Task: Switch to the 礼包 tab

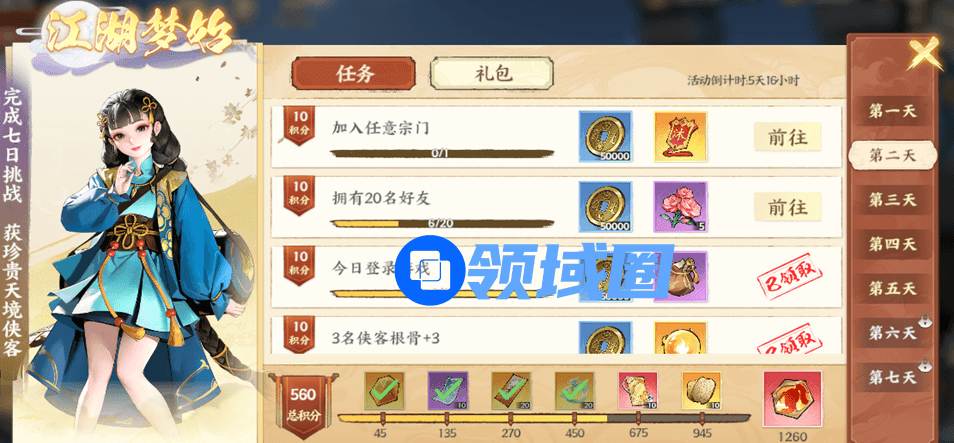Action: pyautogui.click(x=492, y=74)
